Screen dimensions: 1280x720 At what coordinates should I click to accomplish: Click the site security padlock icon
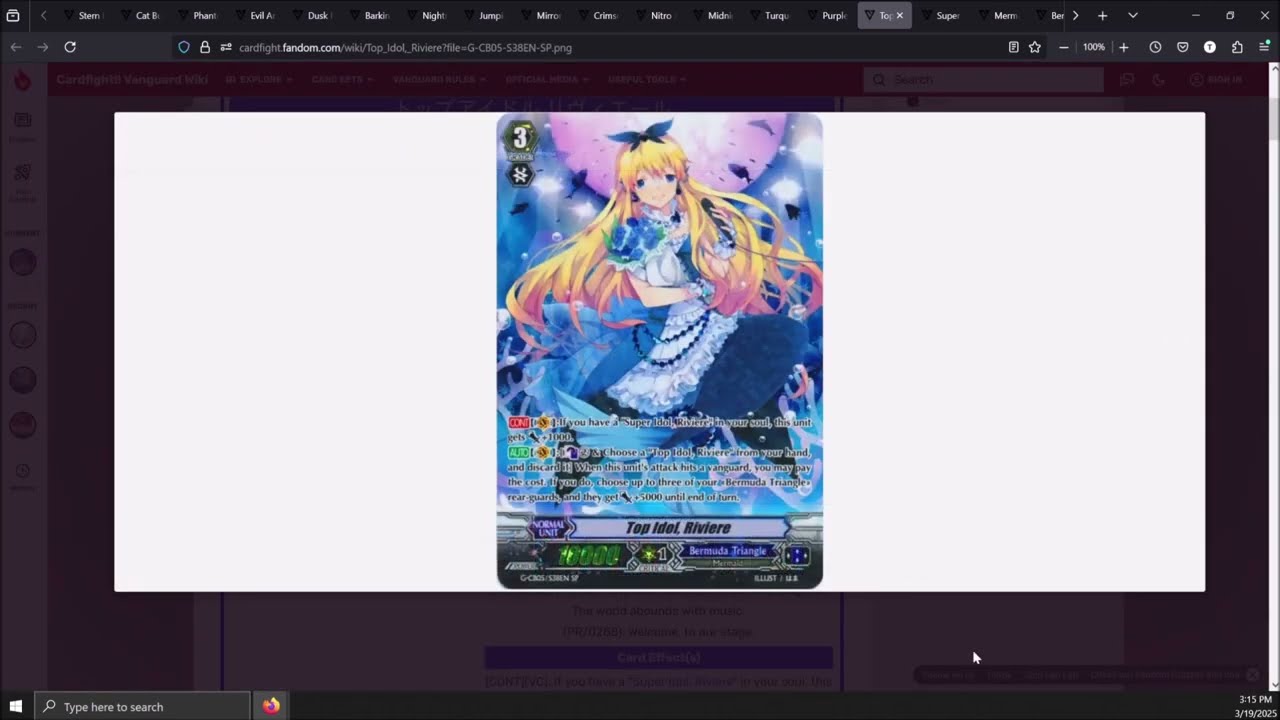coord(205,47)
